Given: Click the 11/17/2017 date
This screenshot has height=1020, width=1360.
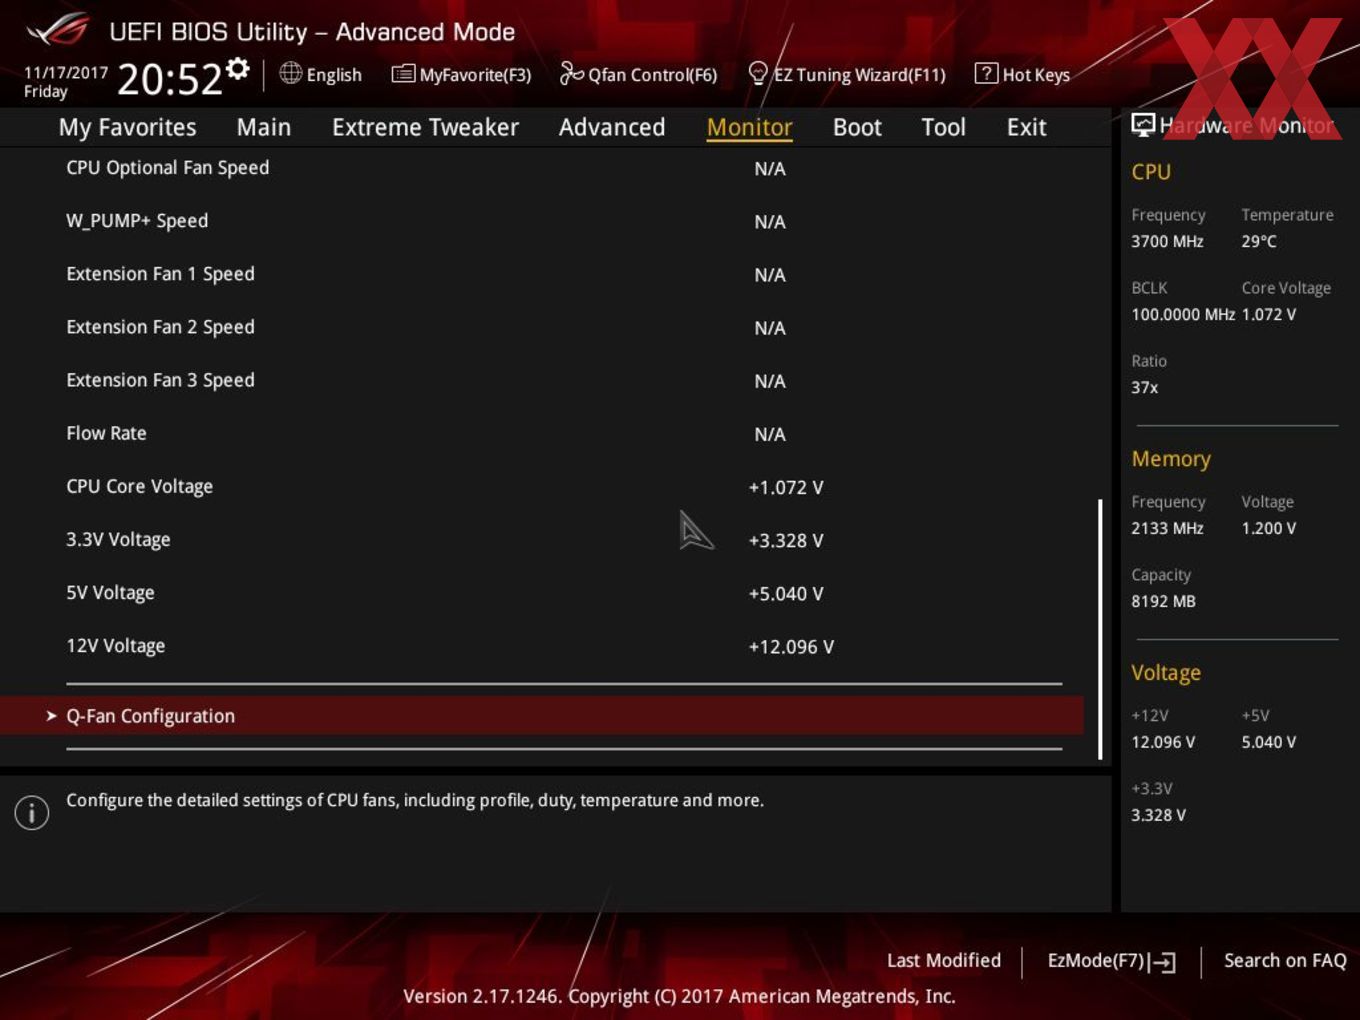Looking at the screenshot, I should click(66, 73).
